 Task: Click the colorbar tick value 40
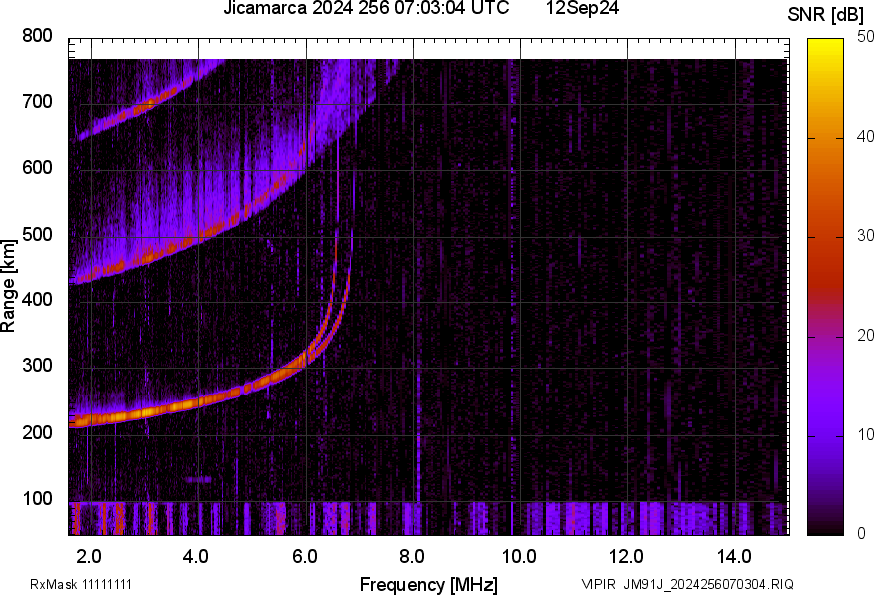click(x=865, y=136)
